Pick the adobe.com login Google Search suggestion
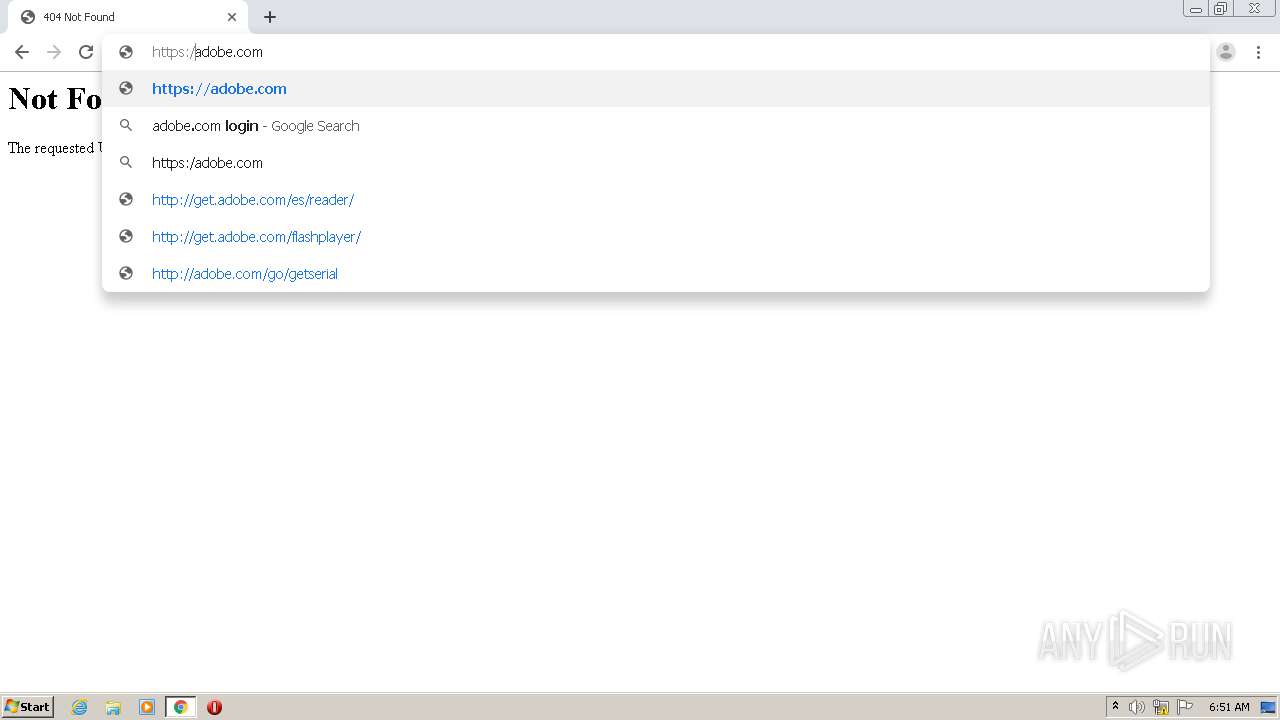Image resolution: width=1280 pixels, height=720 pixels. (x=656, y=126)
